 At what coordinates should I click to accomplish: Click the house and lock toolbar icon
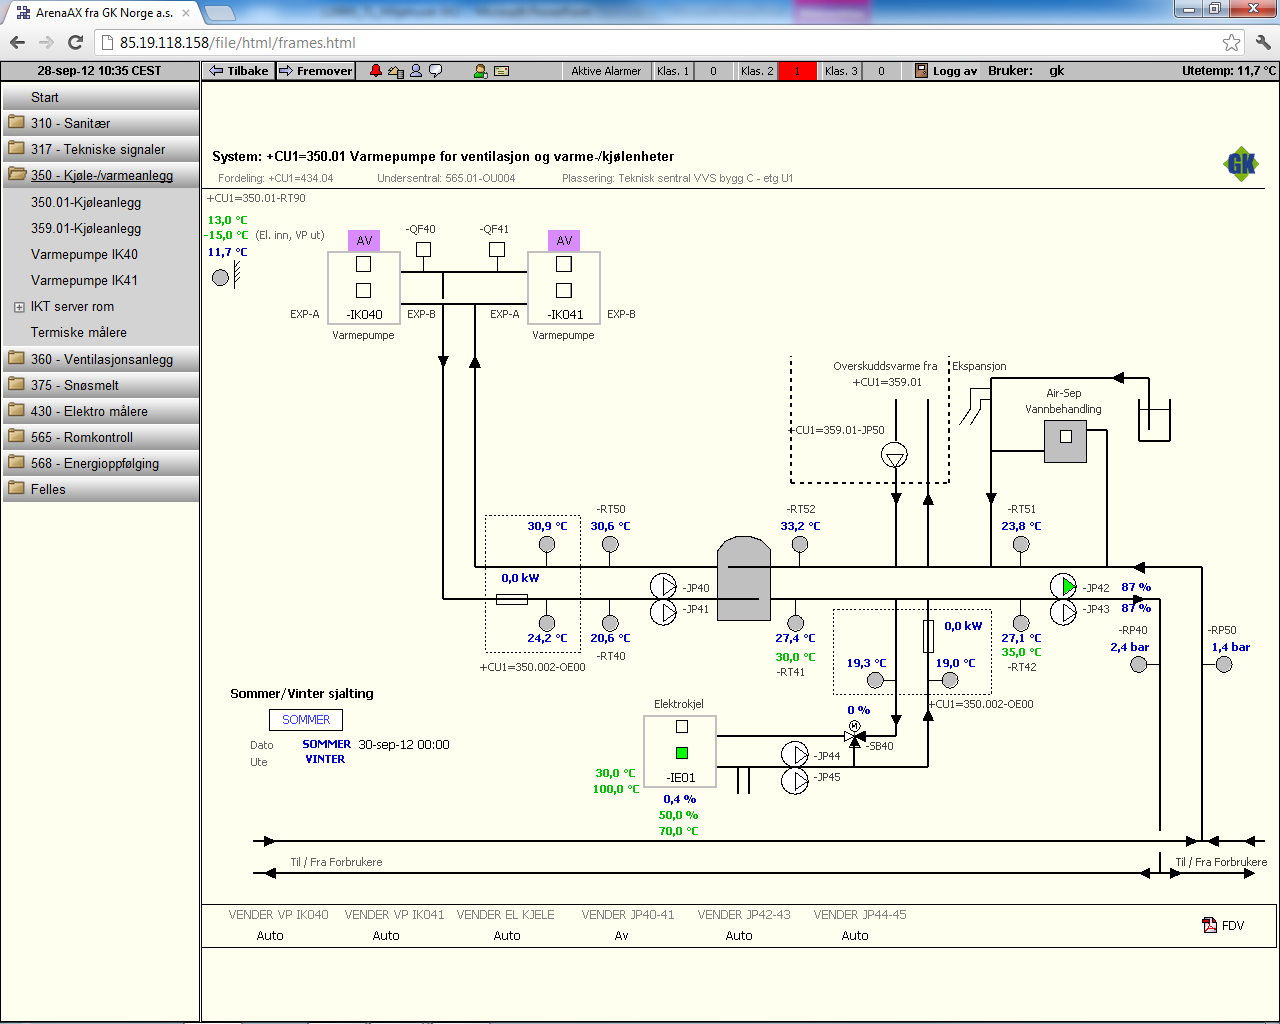[x=396, y=71]
